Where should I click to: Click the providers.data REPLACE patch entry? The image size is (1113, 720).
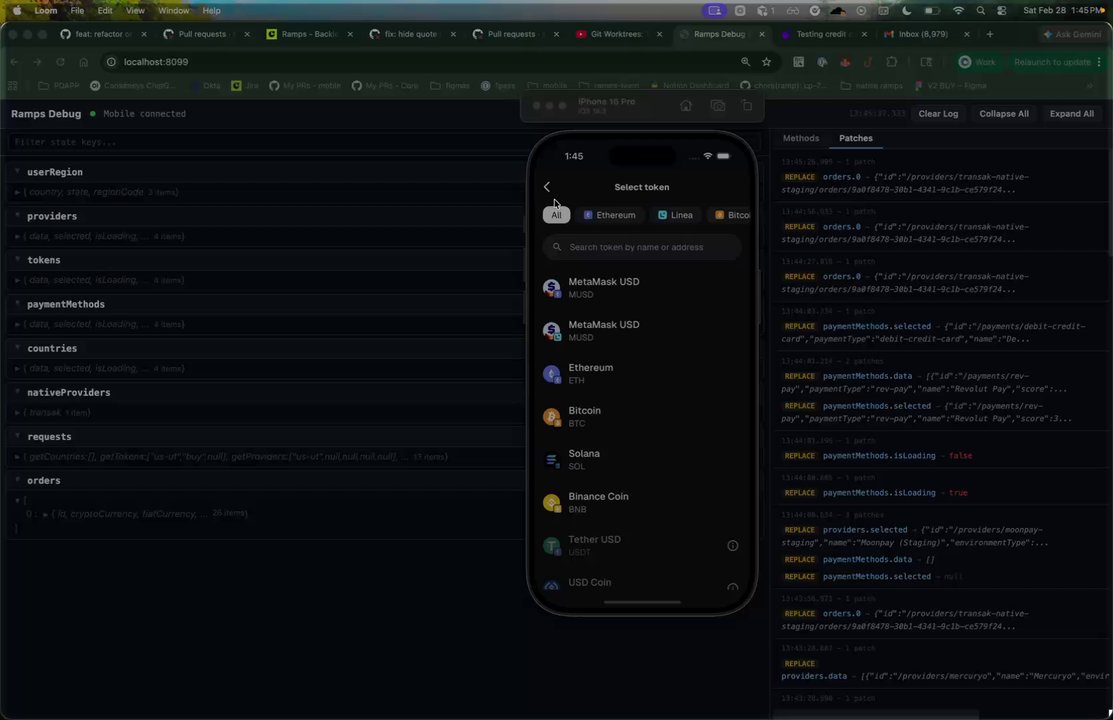click(945, 670)
